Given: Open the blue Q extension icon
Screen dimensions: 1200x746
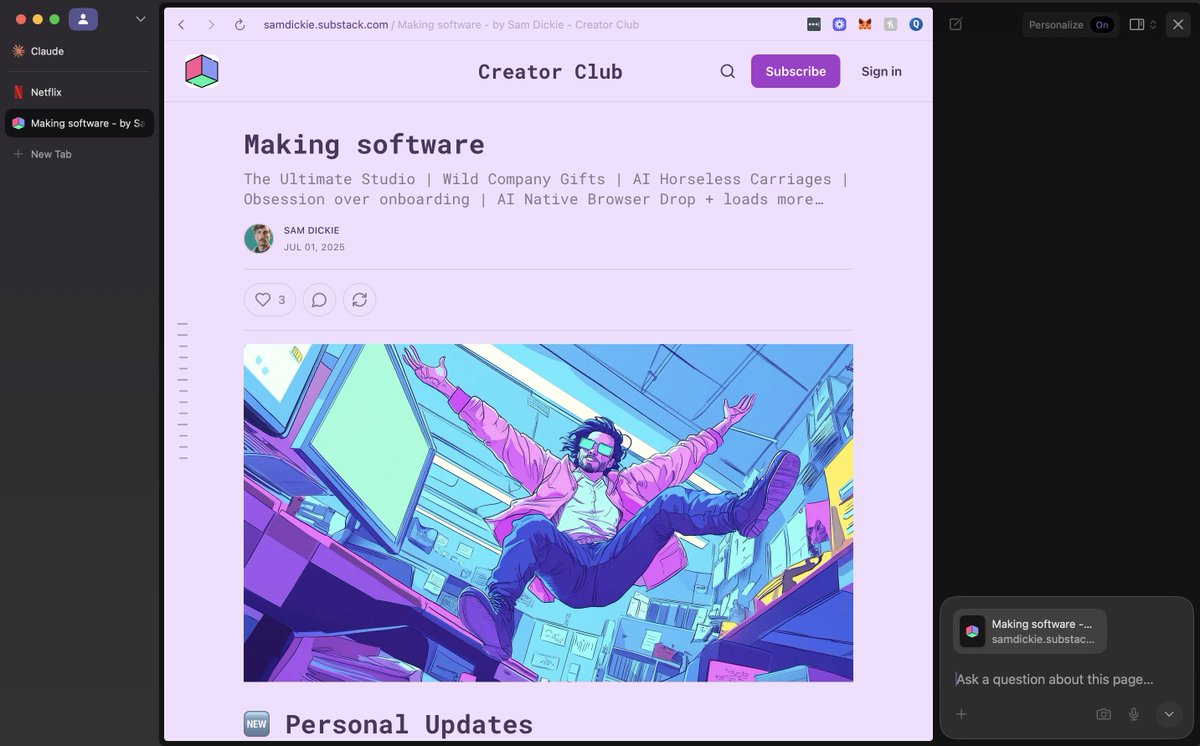Looking at the screenshot, I should [x=916, y=24].
